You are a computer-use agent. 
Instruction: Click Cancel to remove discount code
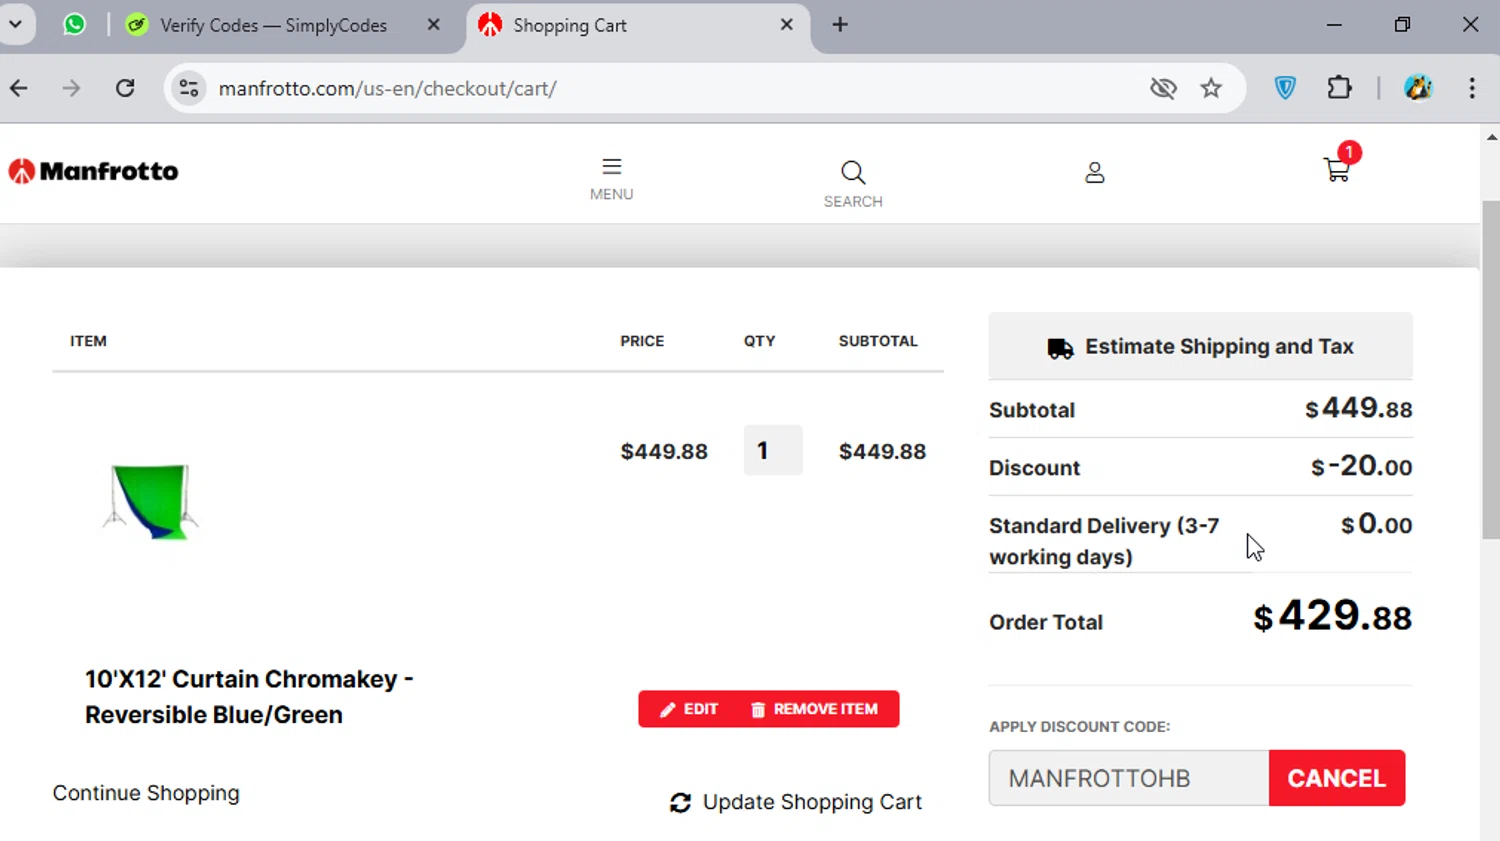[1337, 778]
